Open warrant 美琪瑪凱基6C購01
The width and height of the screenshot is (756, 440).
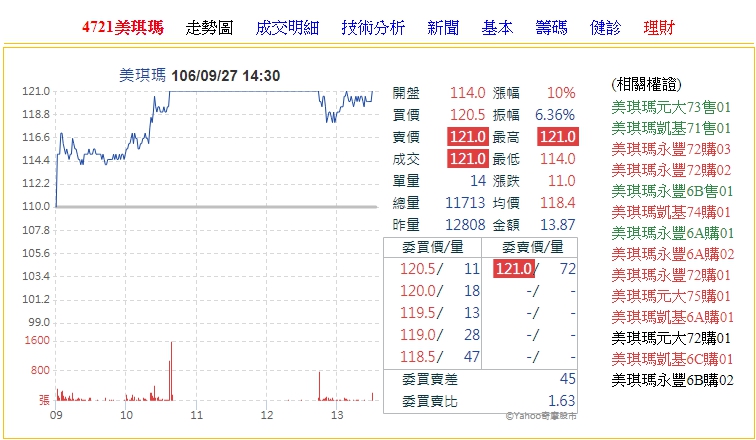[672, 359]
